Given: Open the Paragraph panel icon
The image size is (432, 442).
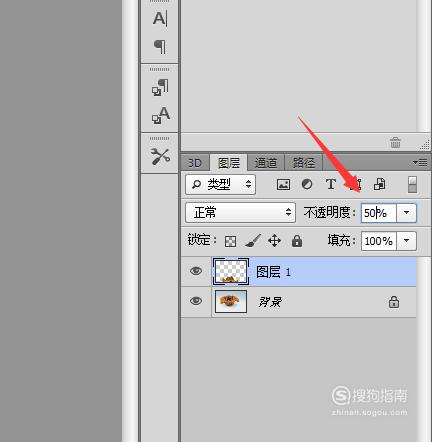Looking at the screenshot, I should coord(160,46).
